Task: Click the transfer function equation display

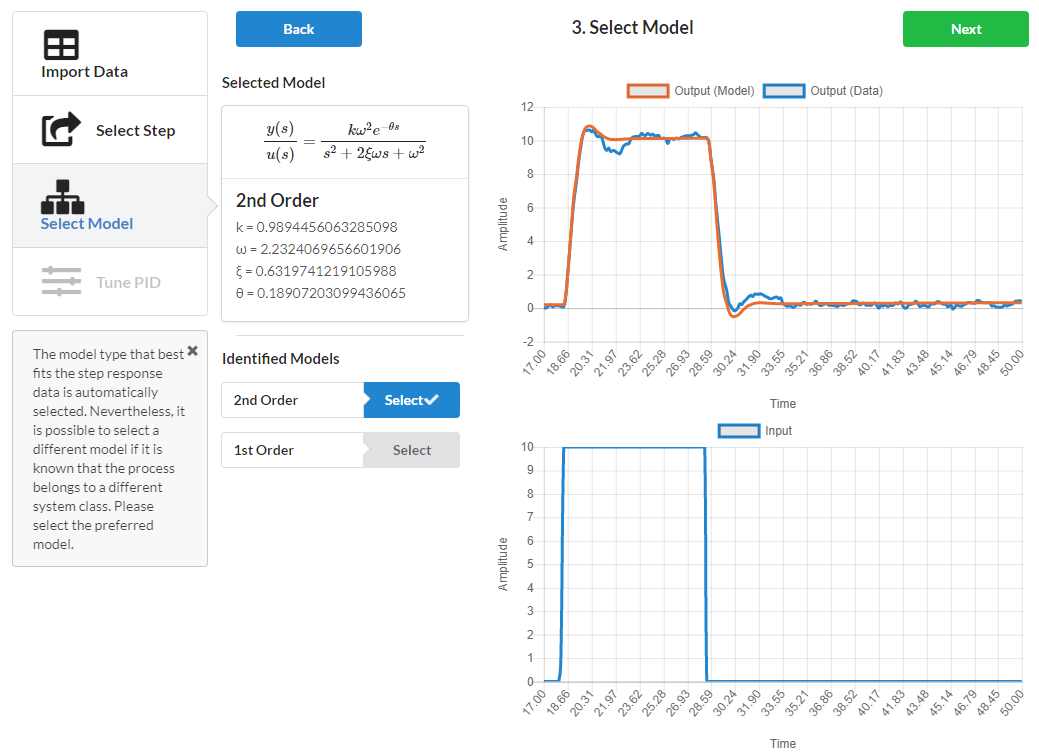Action: click(344, 140)
